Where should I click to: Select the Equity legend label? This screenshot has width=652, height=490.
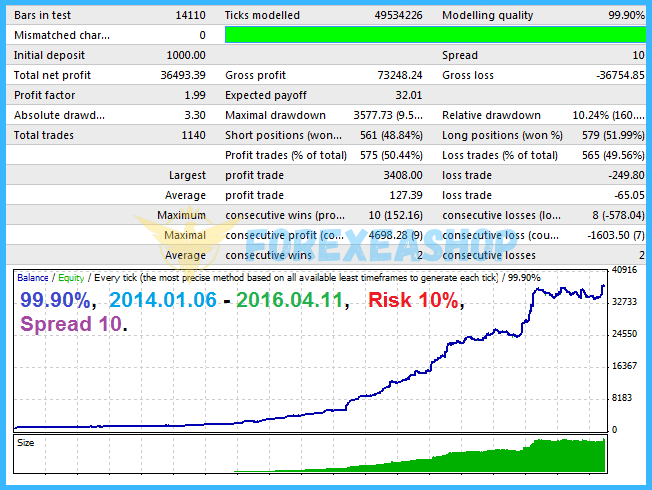[x=72, y=277]
